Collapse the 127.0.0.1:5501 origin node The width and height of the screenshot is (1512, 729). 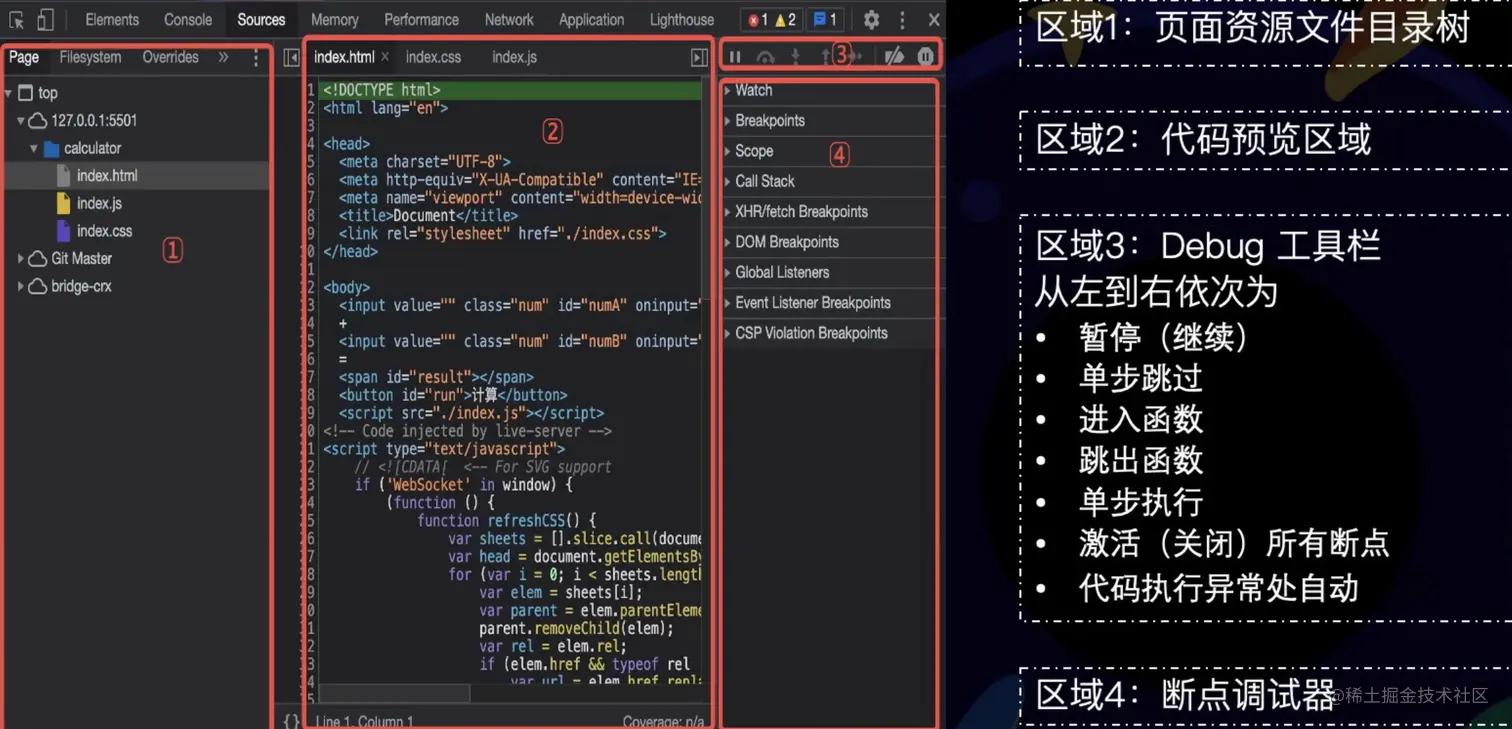click(21, 121)
